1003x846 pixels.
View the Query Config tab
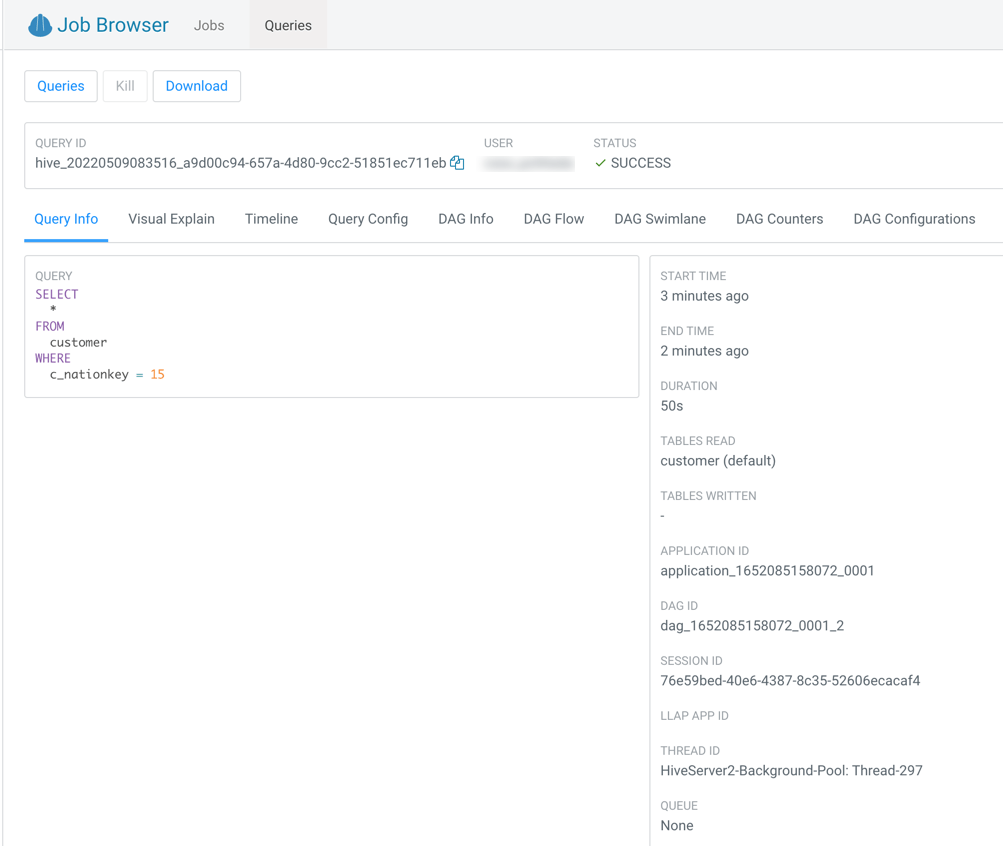point(367,218)
